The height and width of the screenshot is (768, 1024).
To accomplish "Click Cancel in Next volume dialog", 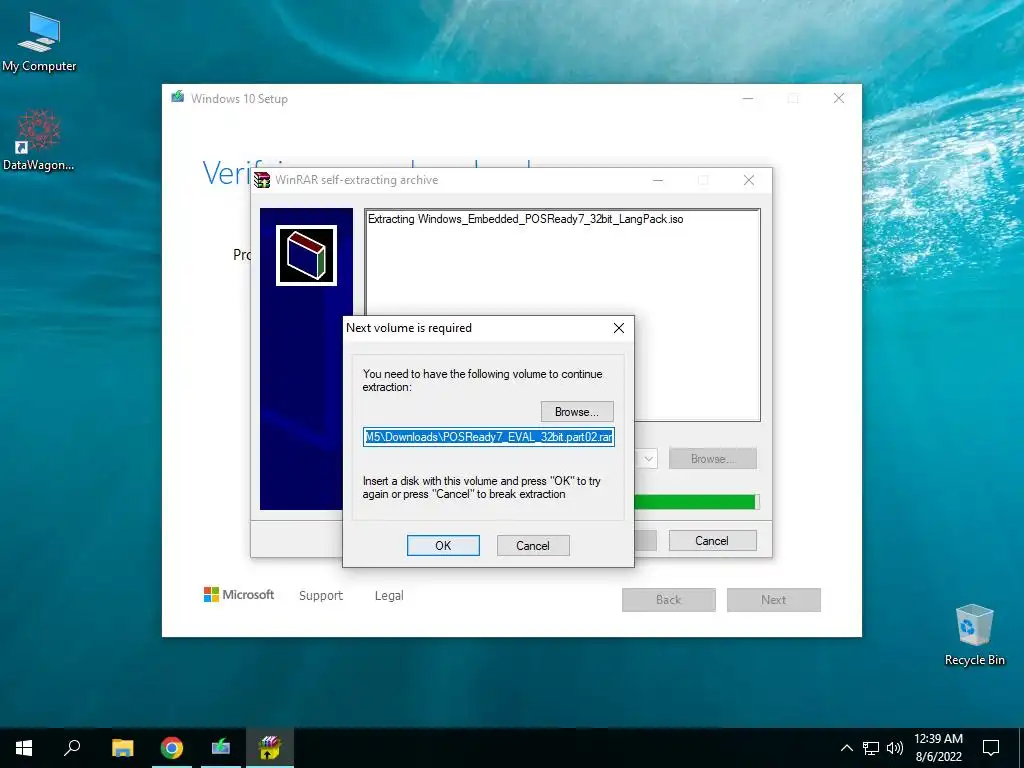I will (x=533, y=545).
